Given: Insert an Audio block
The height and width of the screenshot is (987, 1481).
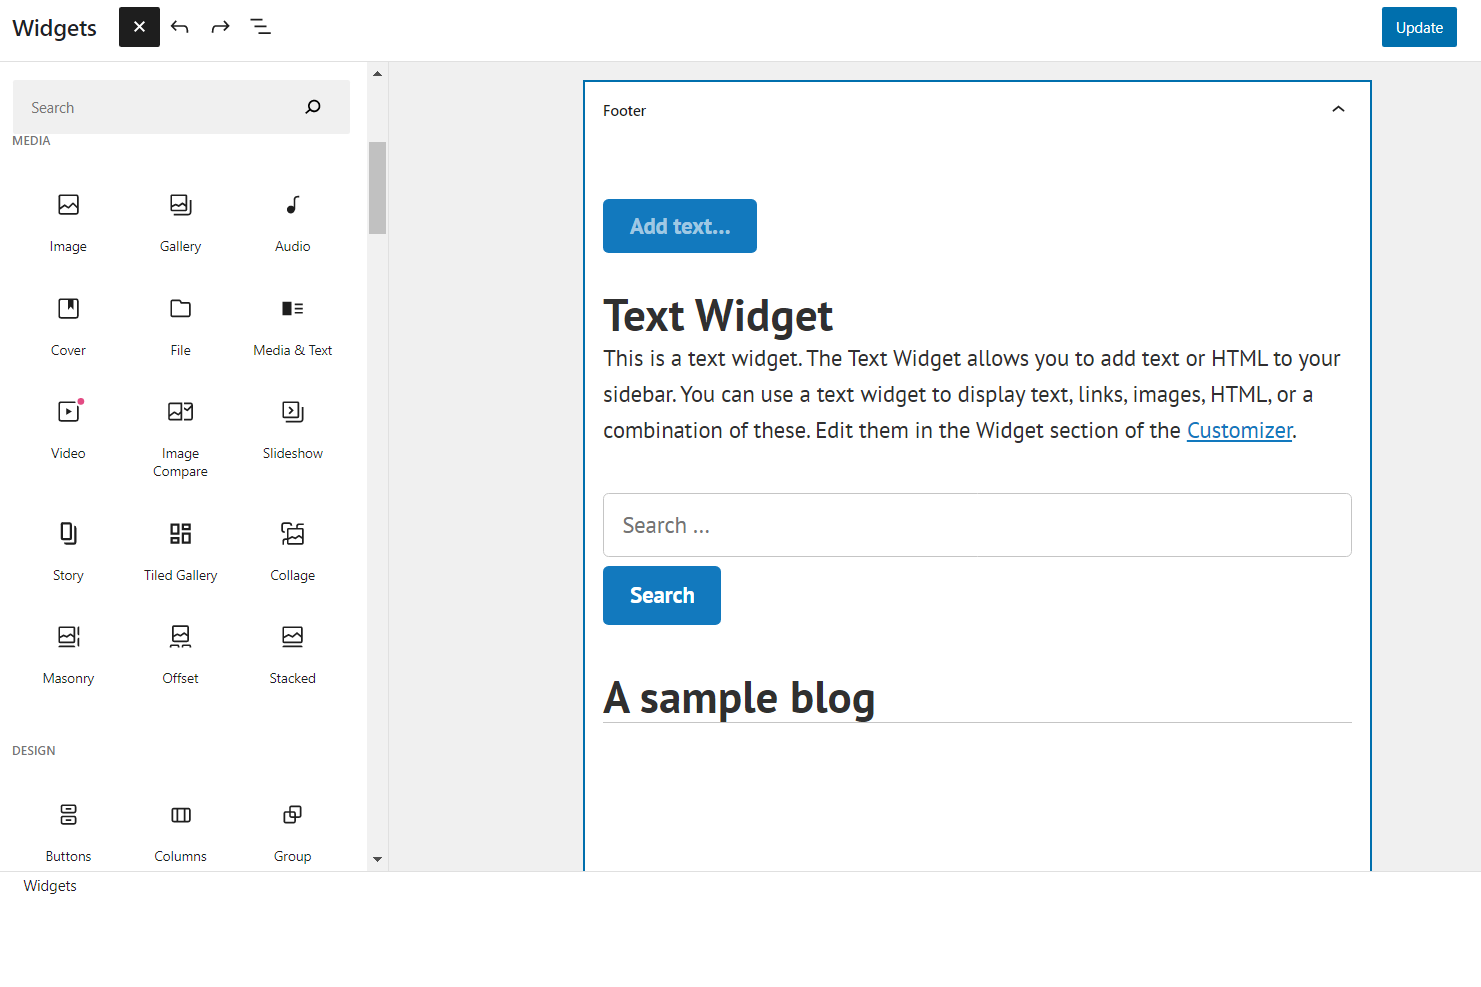Looking at the screenshot, I should (x=292, y=223).
